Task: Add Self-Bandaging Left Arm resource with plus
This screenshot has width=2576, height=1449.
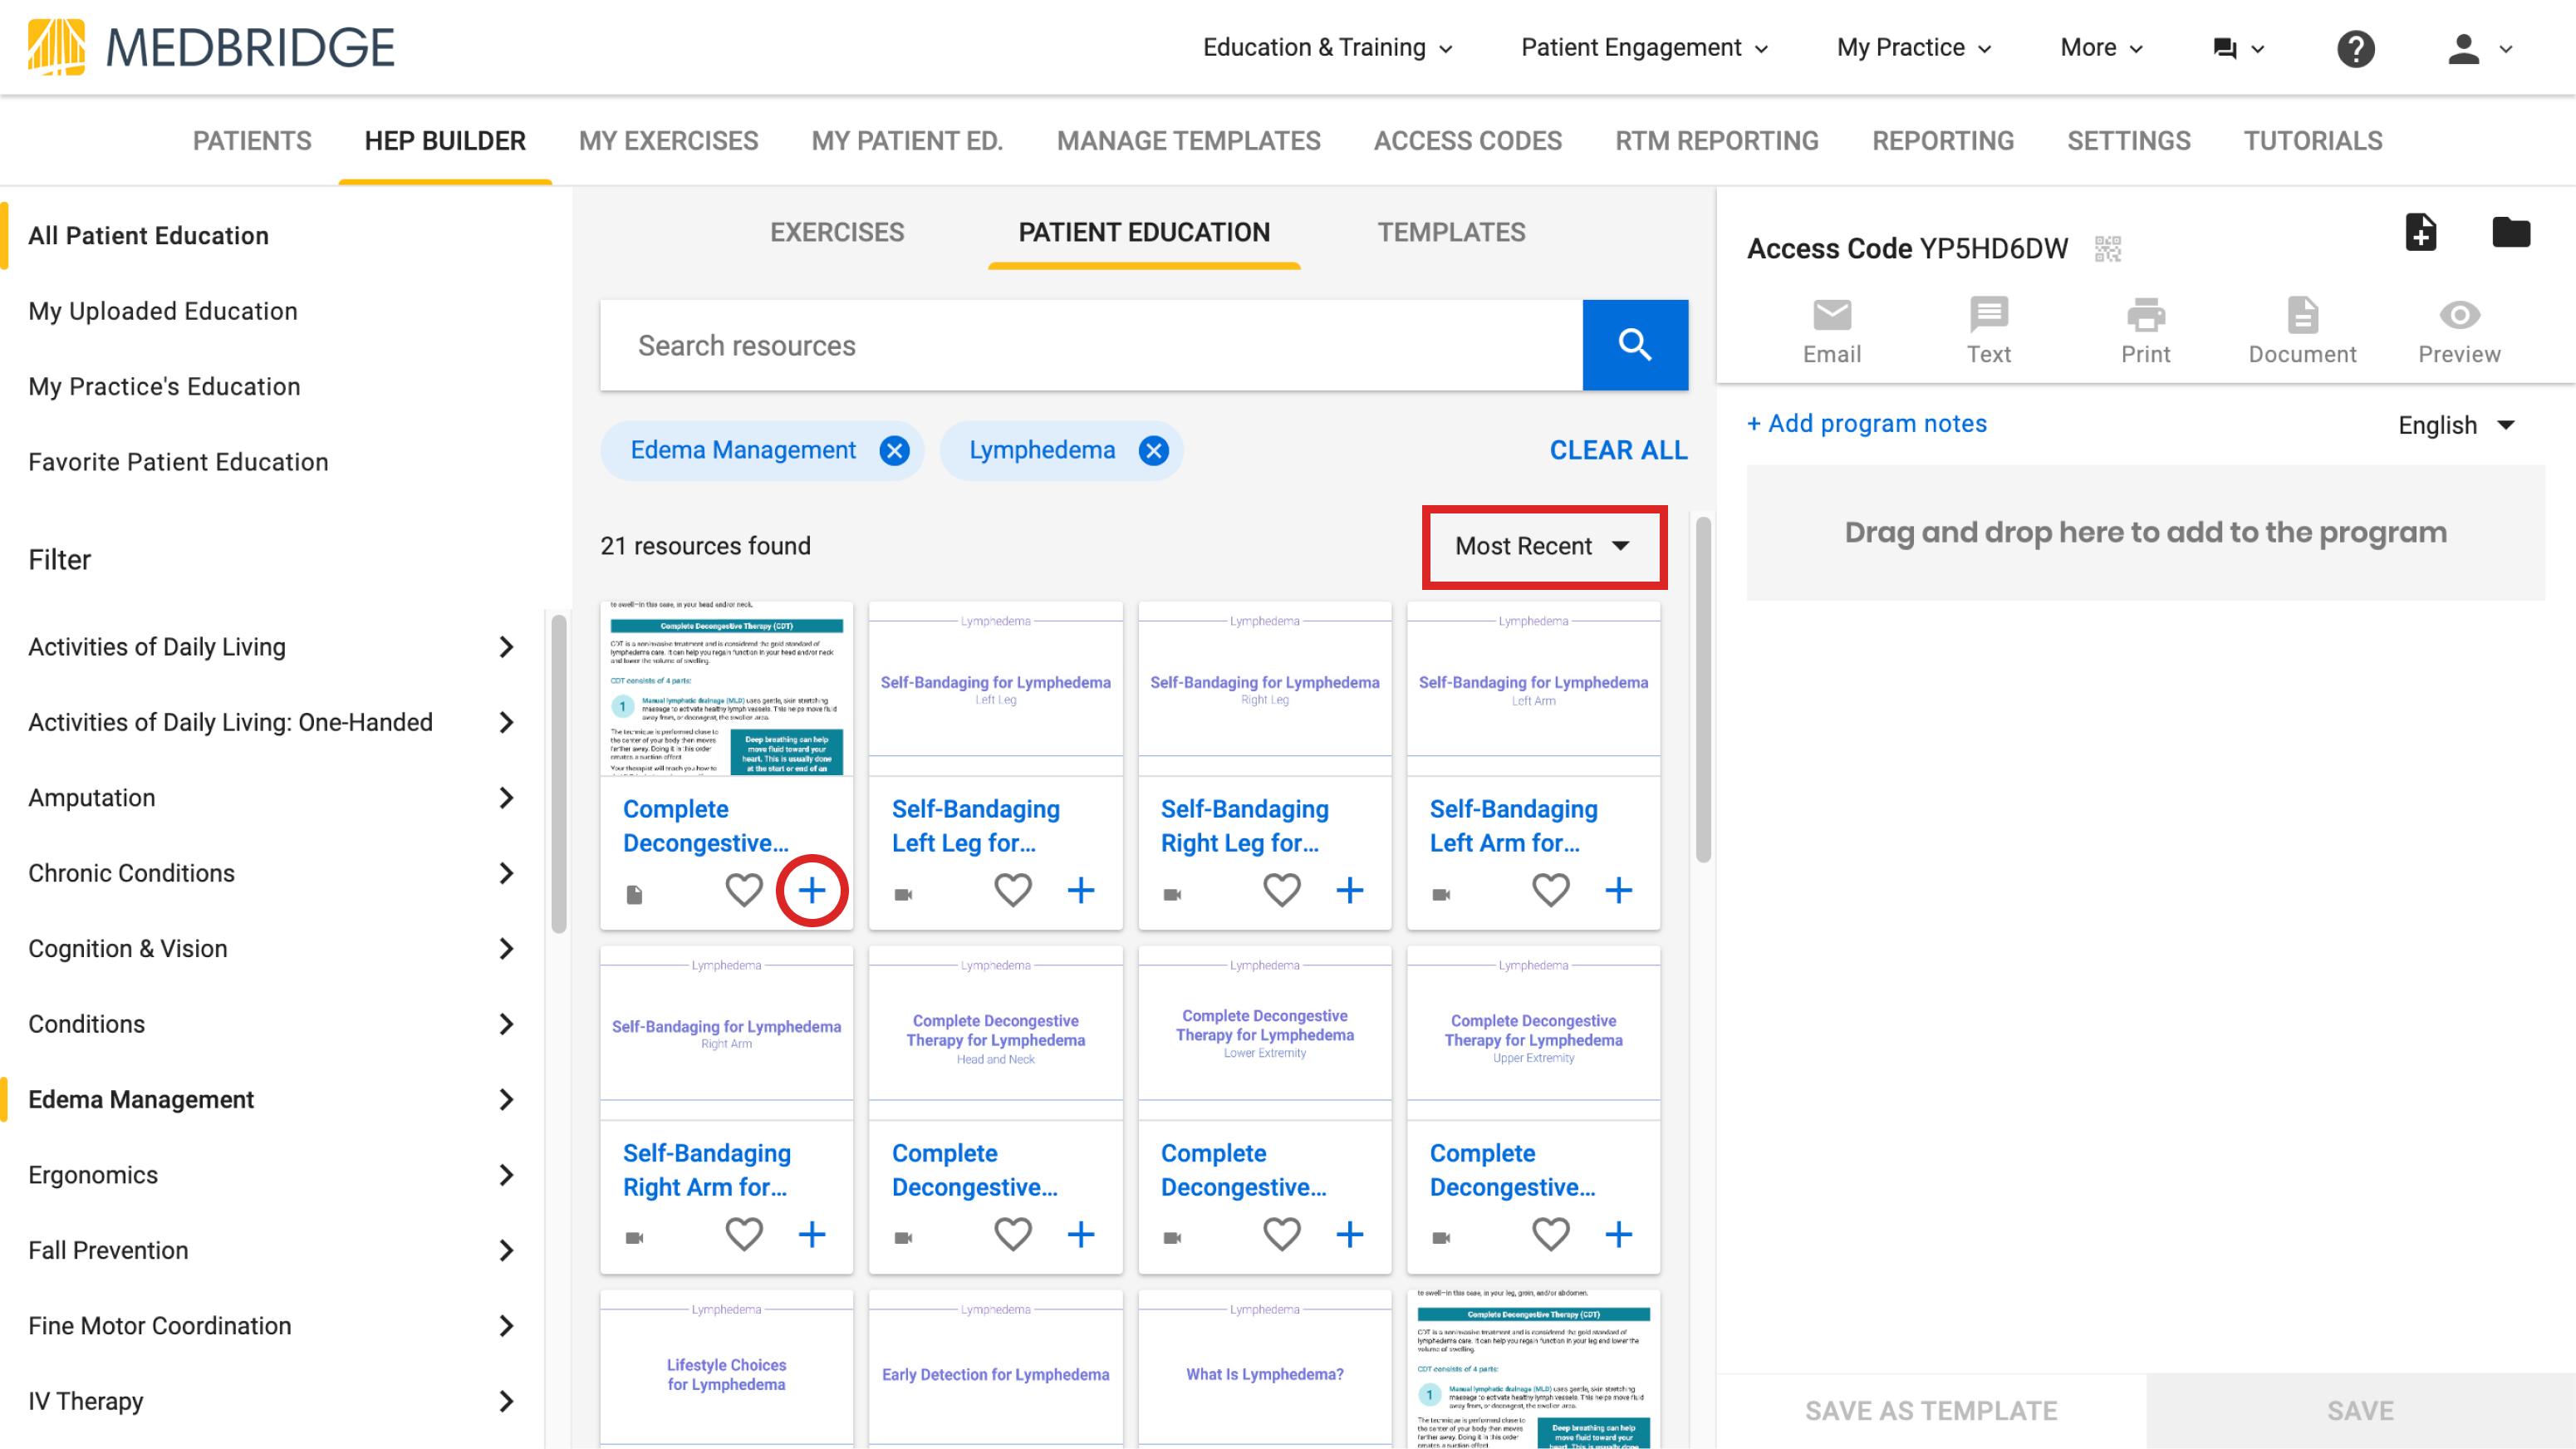Action: coord(1619,890)
